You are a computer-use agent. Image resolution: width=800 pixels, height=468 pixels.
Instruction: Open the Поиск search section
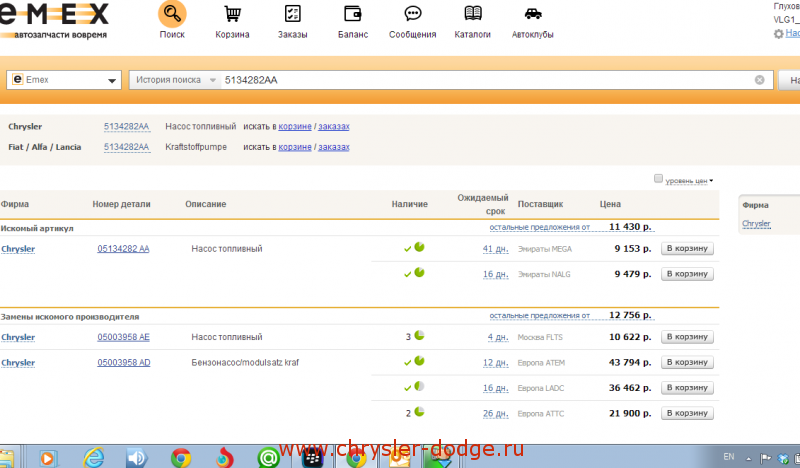click(172, 20)
